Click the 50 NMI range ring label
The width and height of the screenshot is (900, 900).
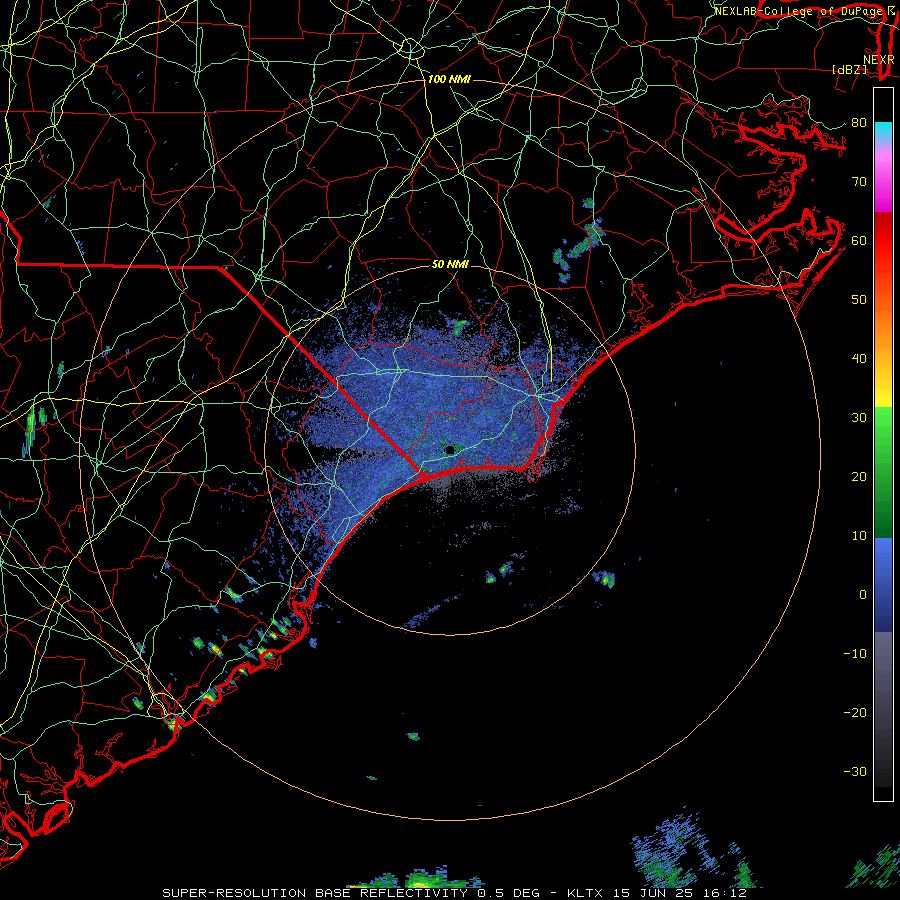tap(450, 264)
